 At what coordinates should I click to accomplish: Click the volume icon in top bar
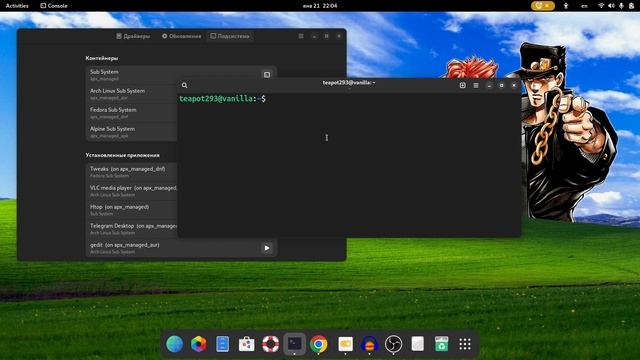[611, 6]
